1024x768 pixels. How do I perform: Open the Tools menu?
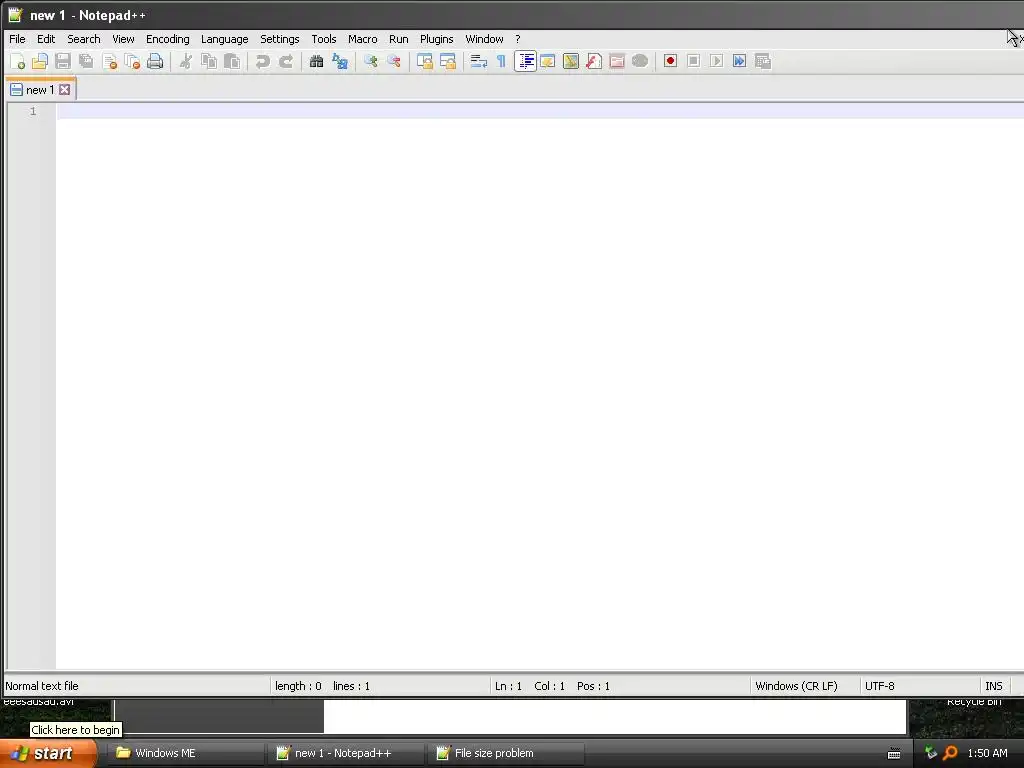323,39
